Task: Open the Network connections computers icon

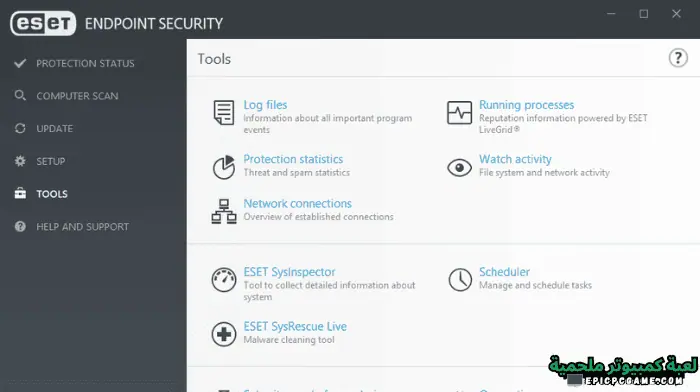Action: click(224, 211)
